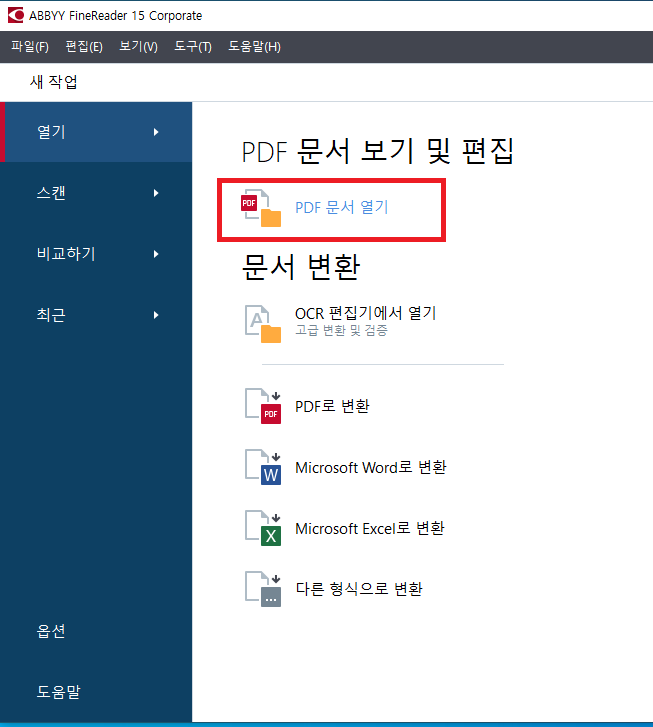Expand the arrow next to 최근
Screen dimensions: 653x727
(x=156, y=315)
